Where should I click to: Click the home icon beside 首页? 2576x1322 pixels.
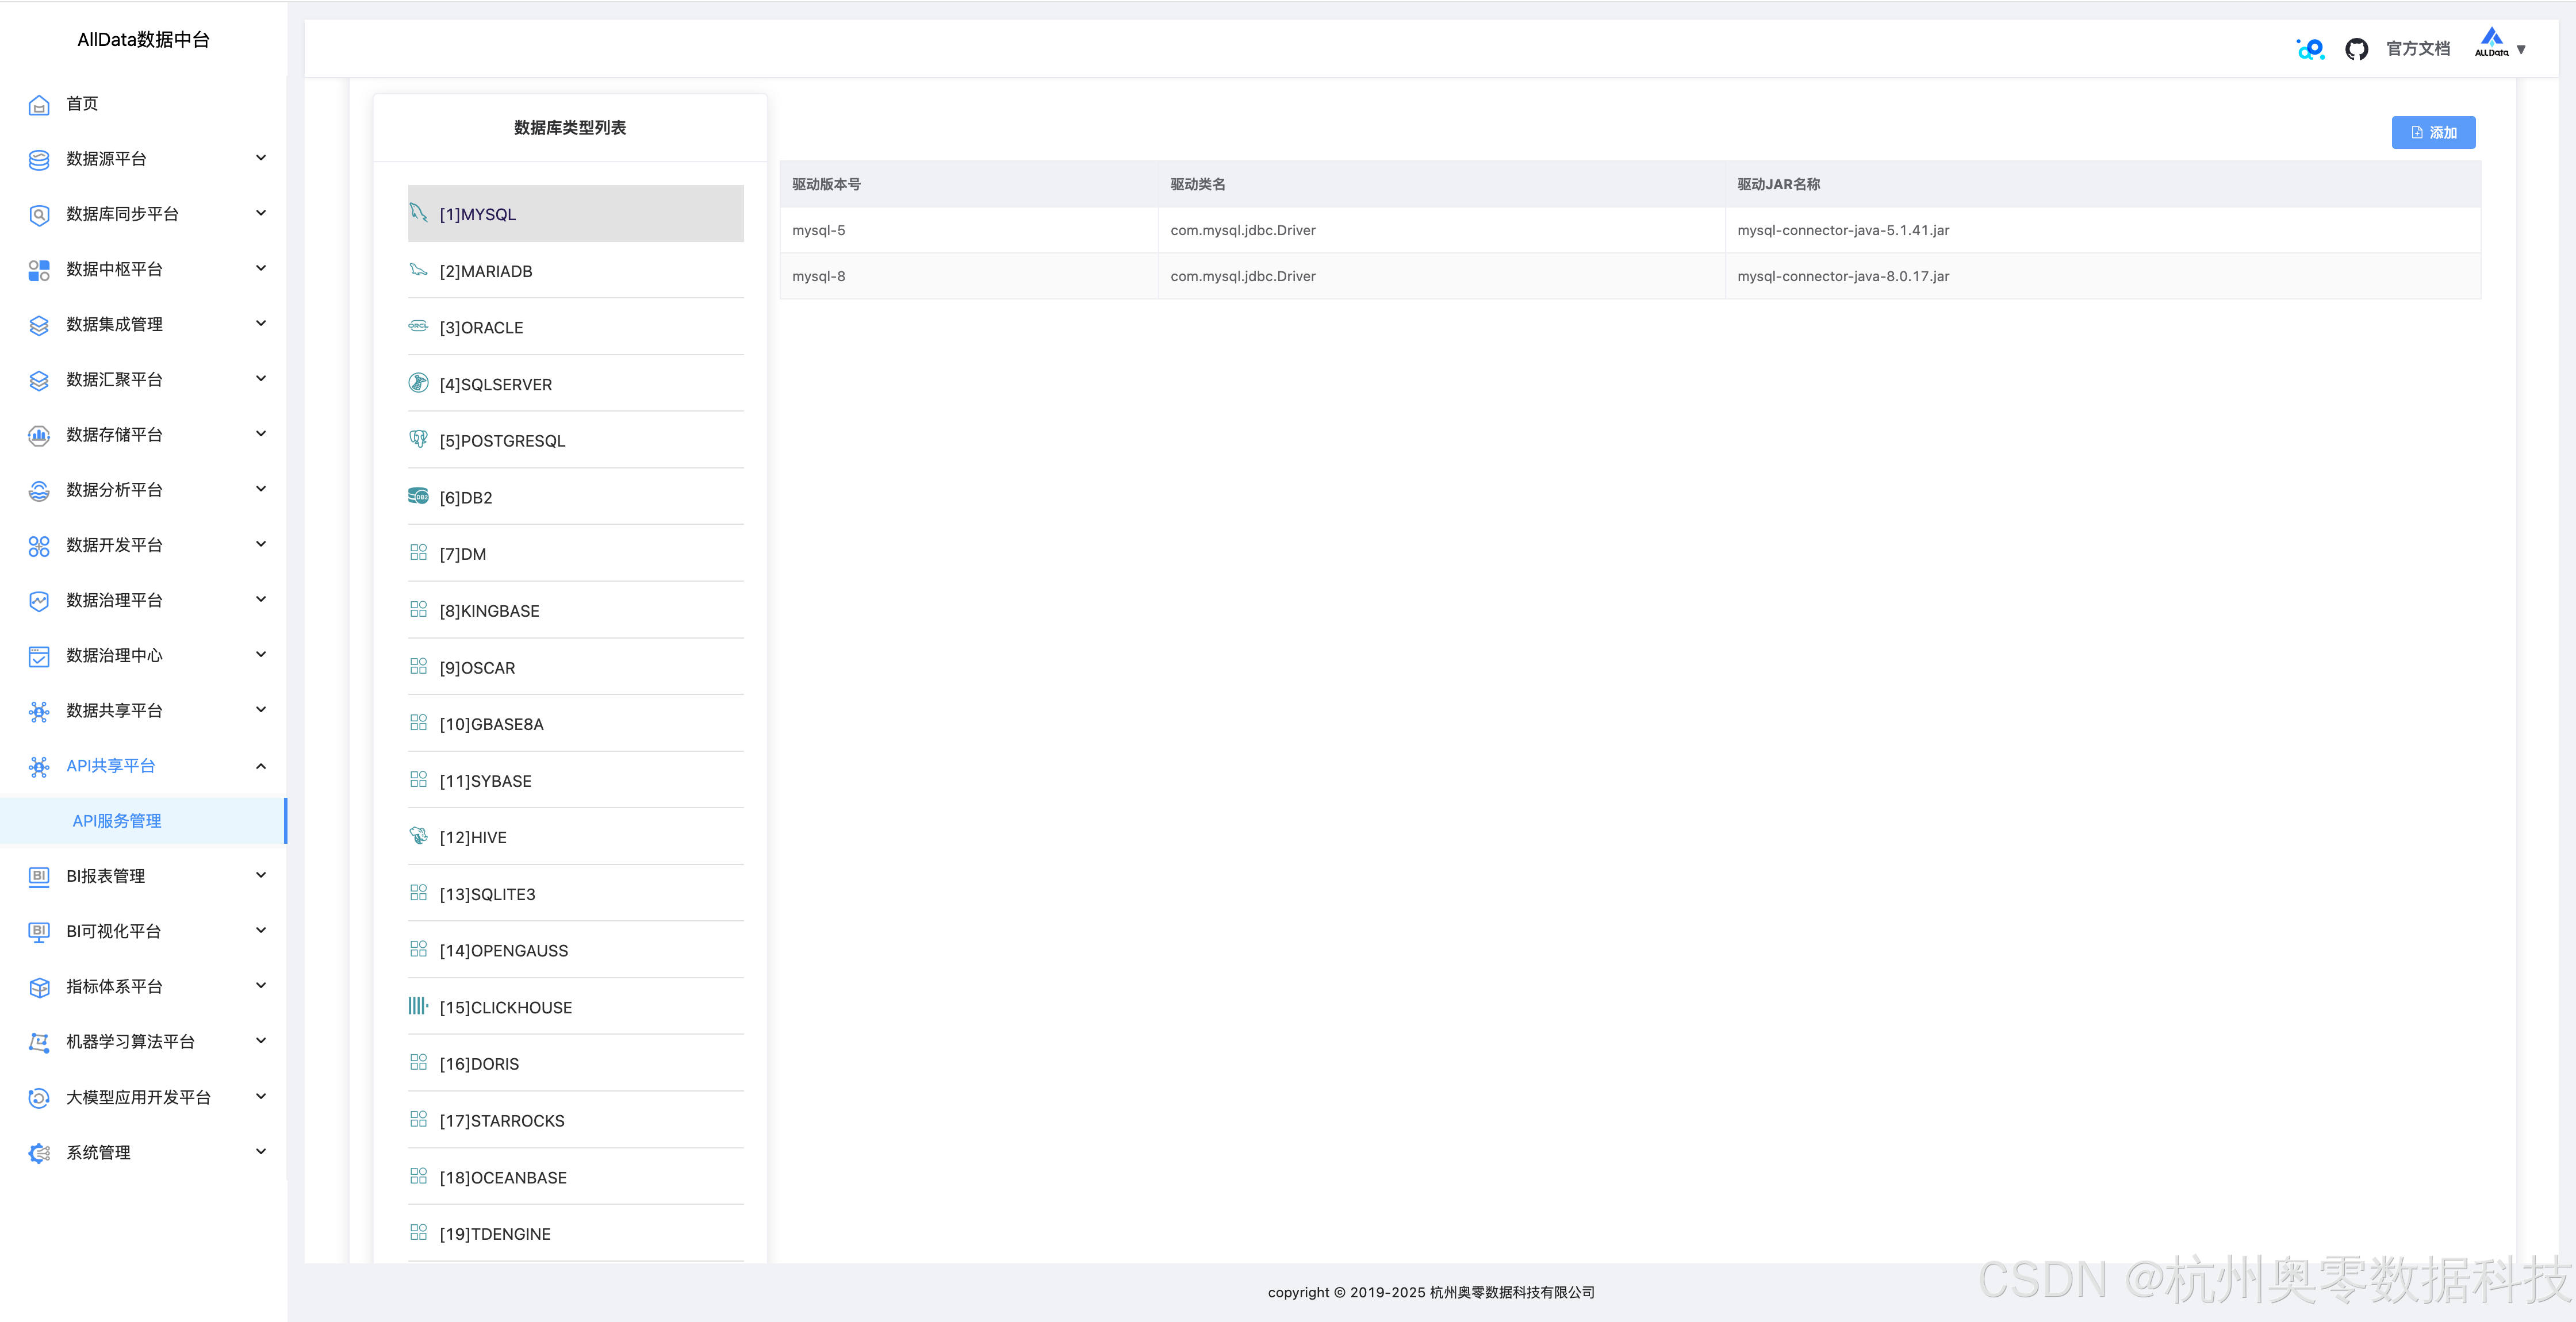pyautogui.click(x=39, y=105)
